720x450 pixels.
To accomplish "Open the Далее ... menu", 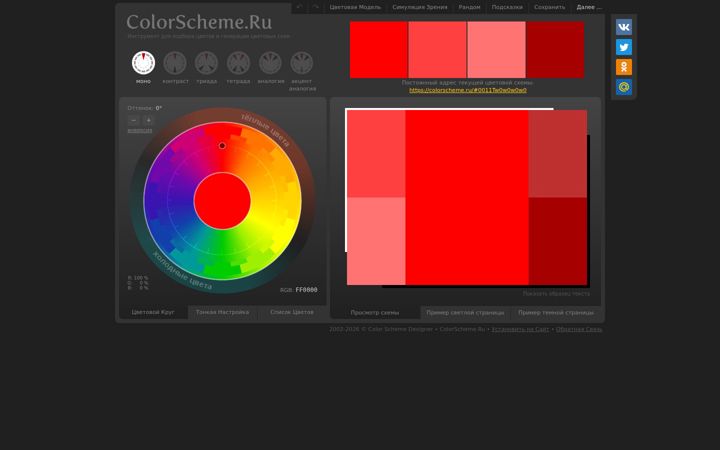I will (589, 7).
